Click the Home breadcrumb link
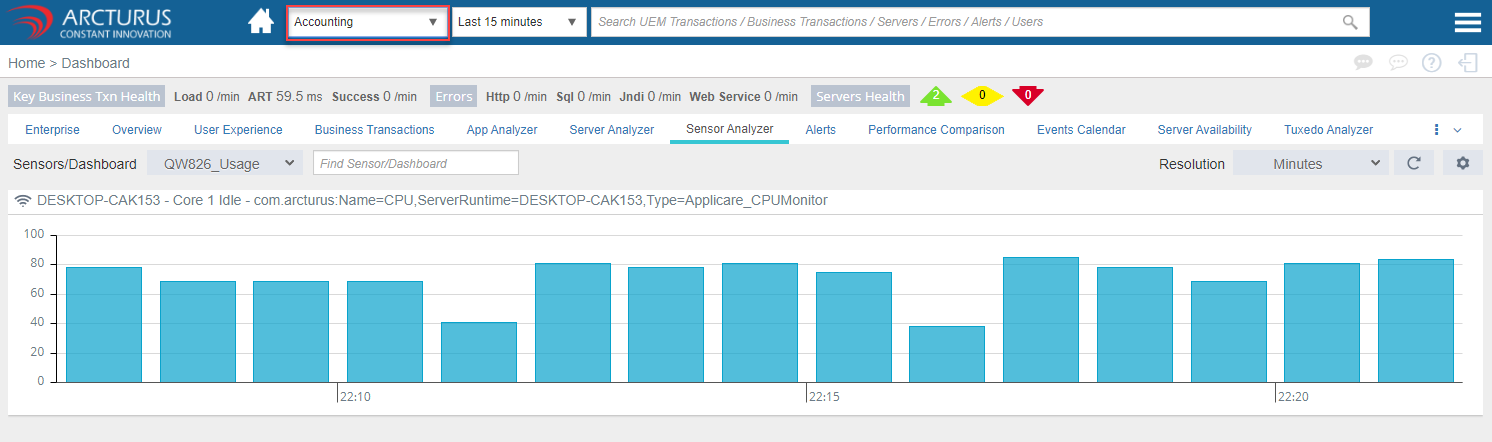 point(26,63)
